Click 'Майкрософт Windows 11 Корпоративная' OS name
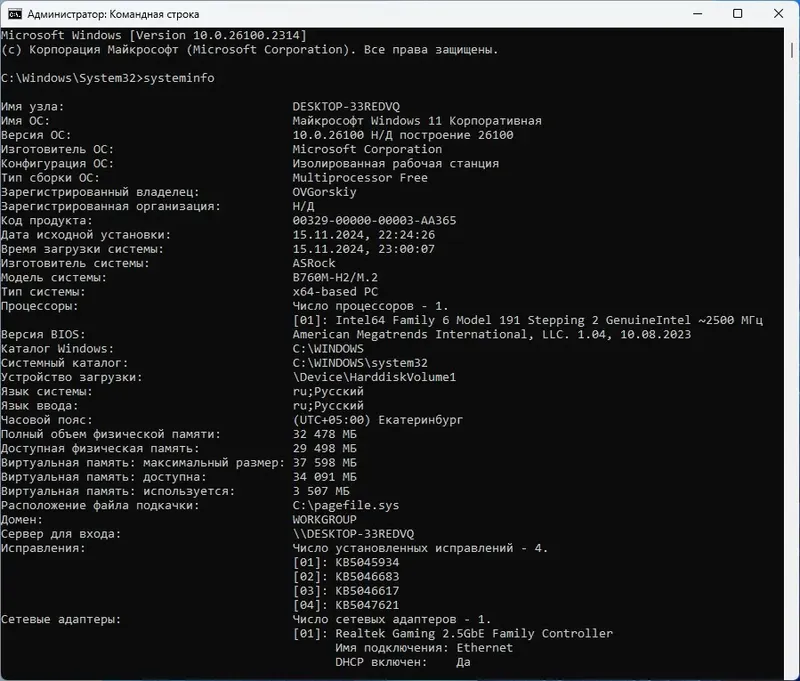The image size is (800, 681). [x=417, y=121]
